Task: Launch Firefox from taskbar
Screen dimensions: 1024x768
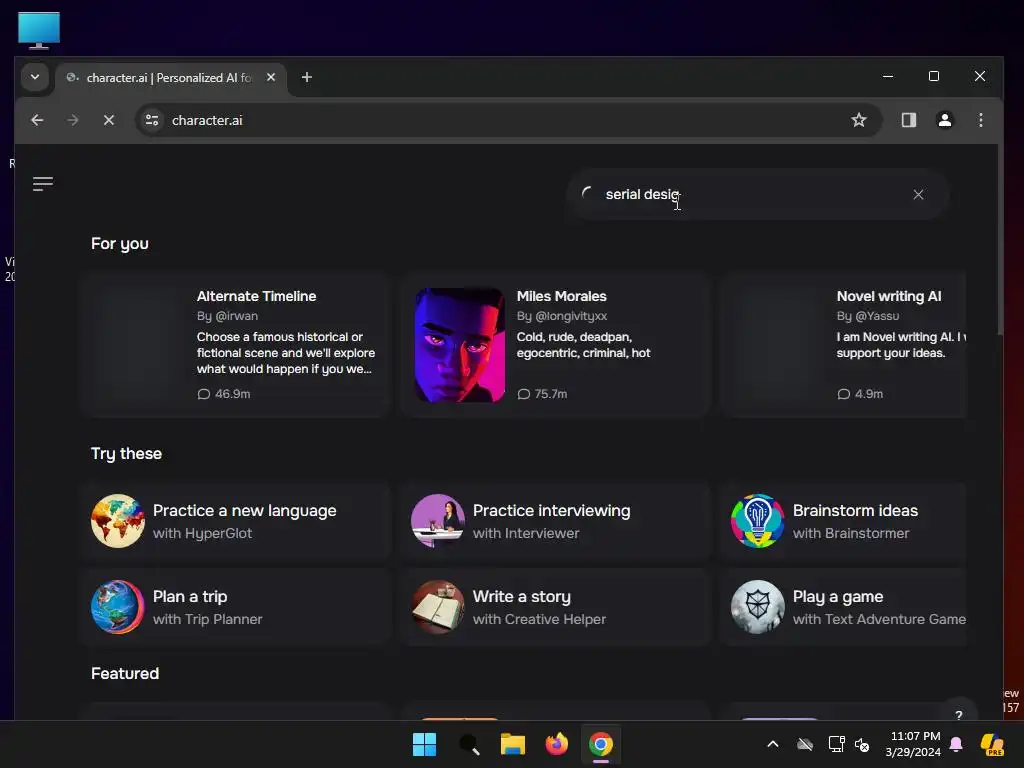Action: pos(556,744)
